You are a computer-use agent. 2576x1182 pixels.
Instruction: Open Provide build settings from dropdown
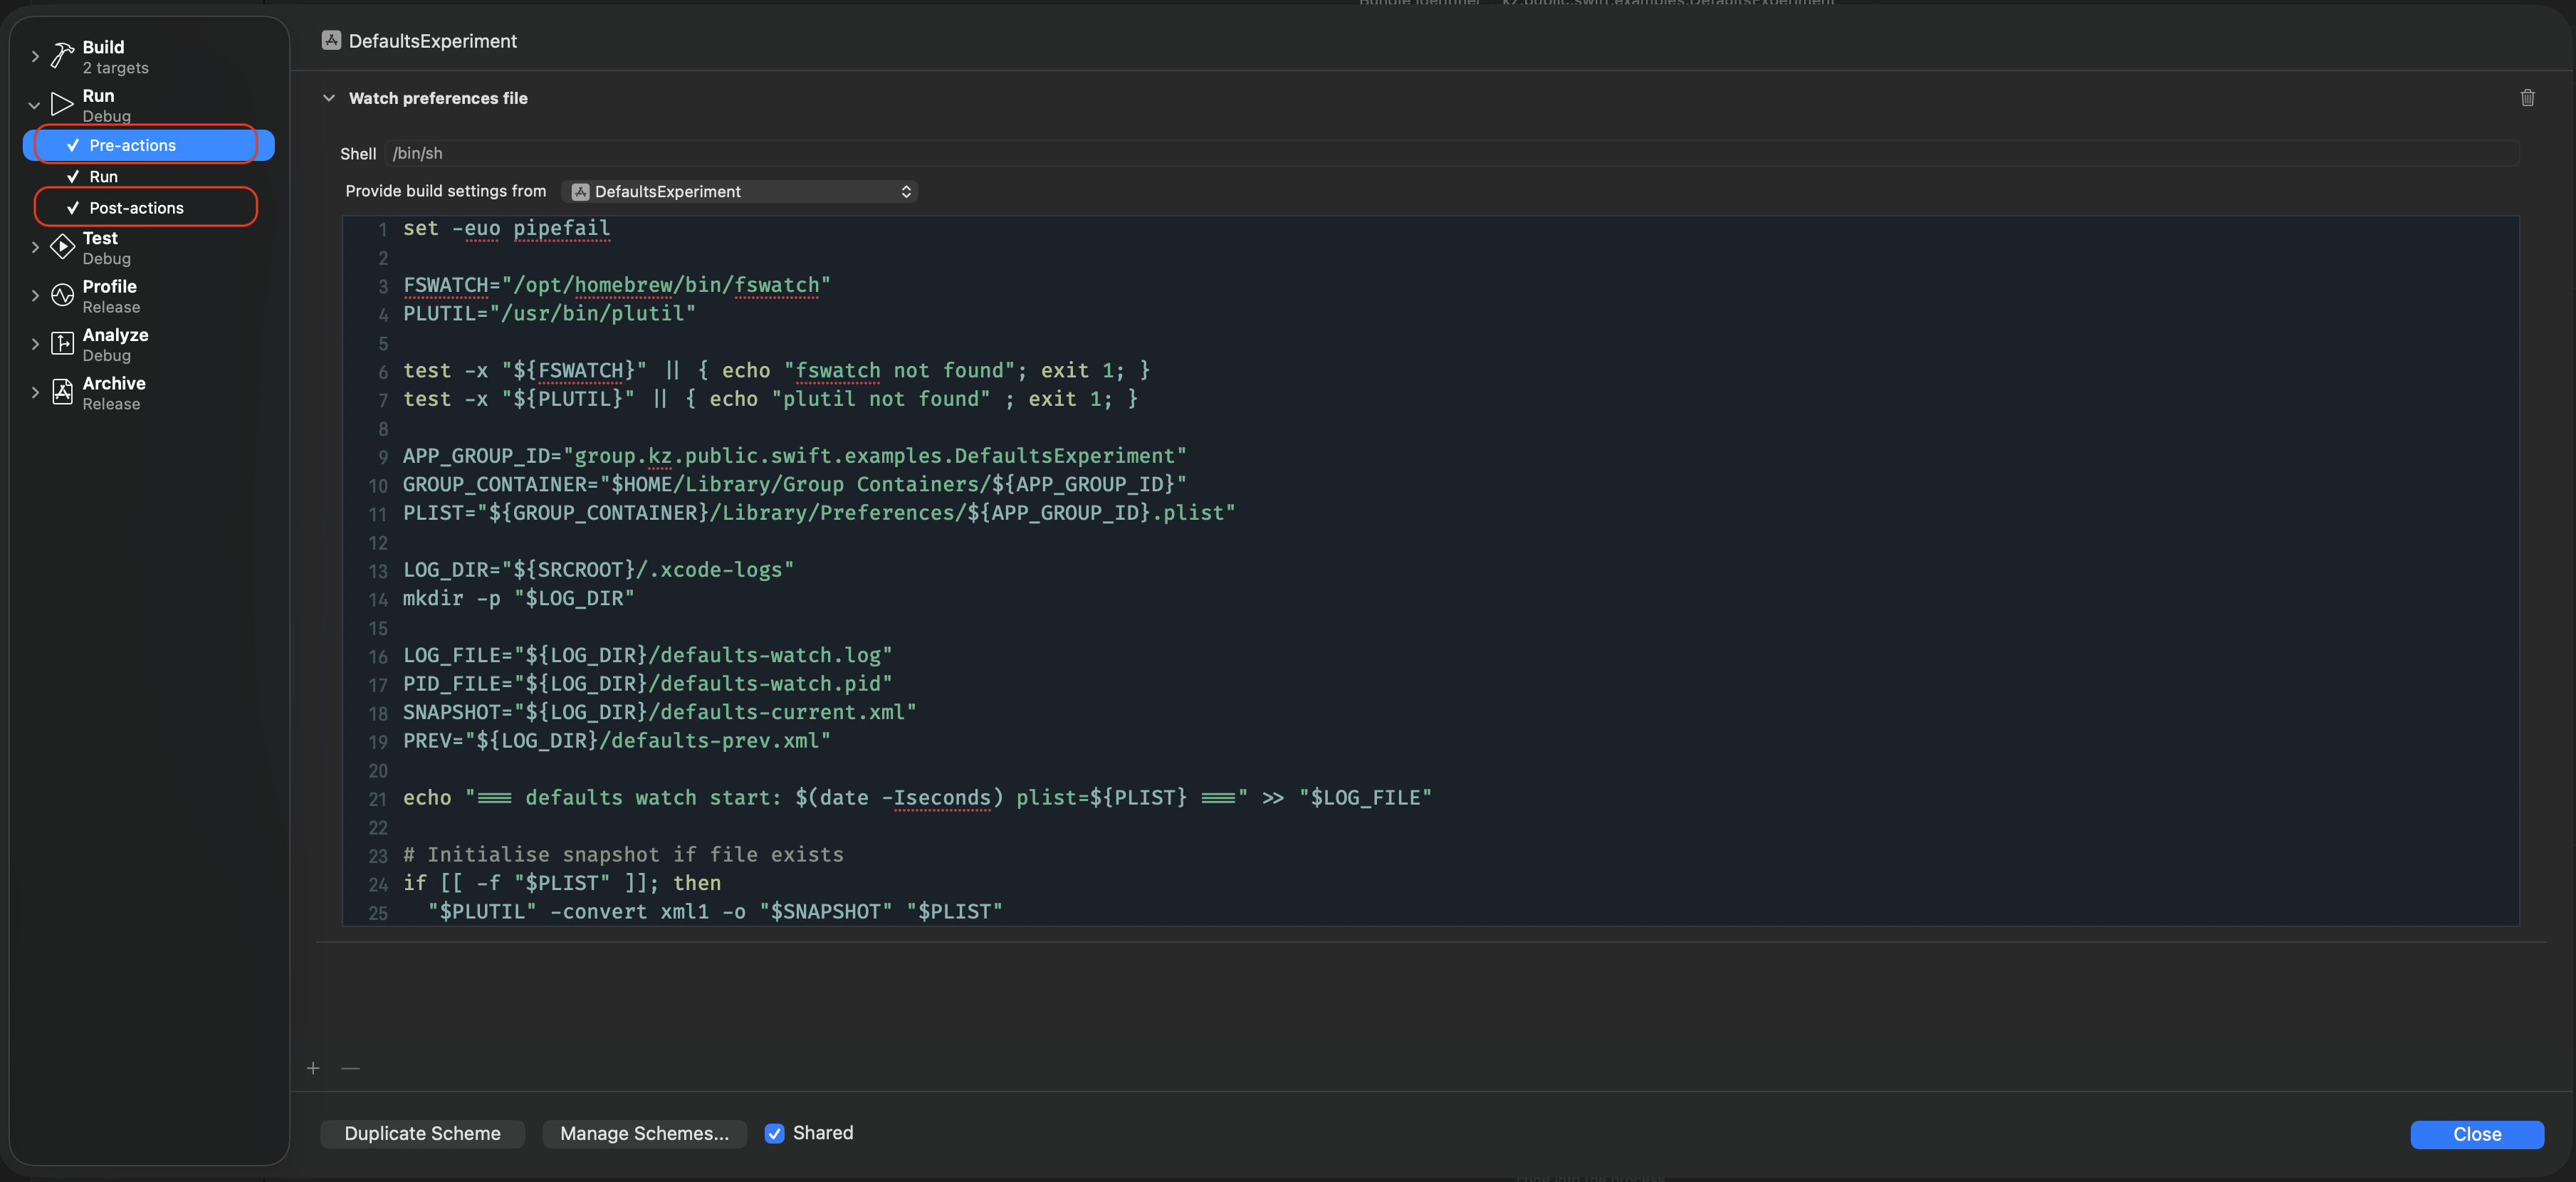pyautogui.click(x=740, y=191)
